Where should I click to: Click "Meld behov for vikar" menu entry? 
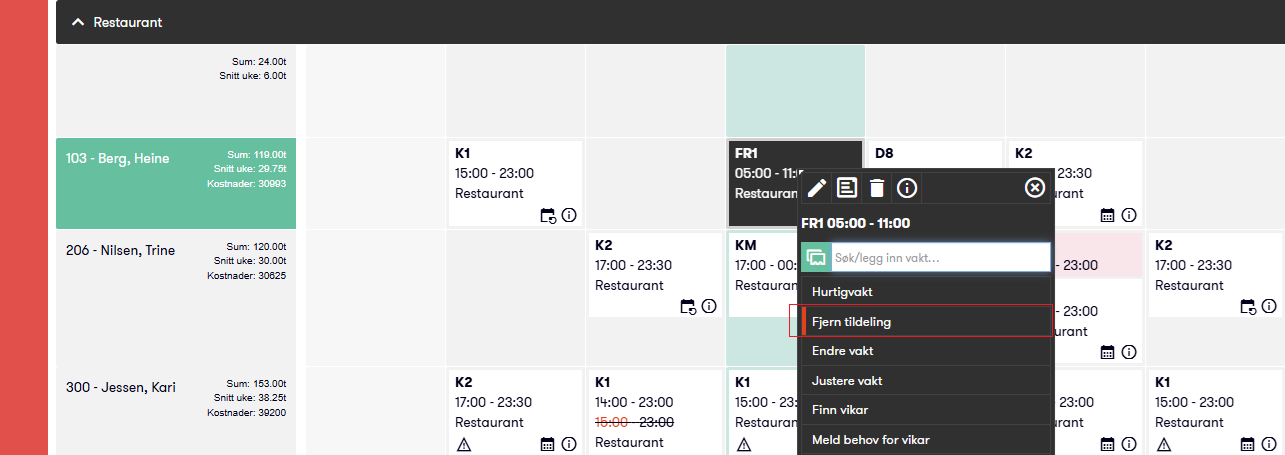[x=872, y=439]
